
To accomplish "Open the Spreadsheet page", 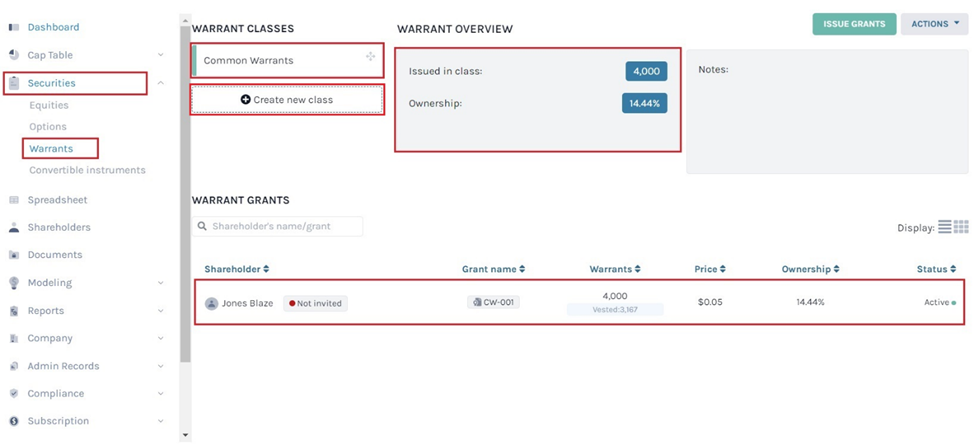I will (57, 200).
